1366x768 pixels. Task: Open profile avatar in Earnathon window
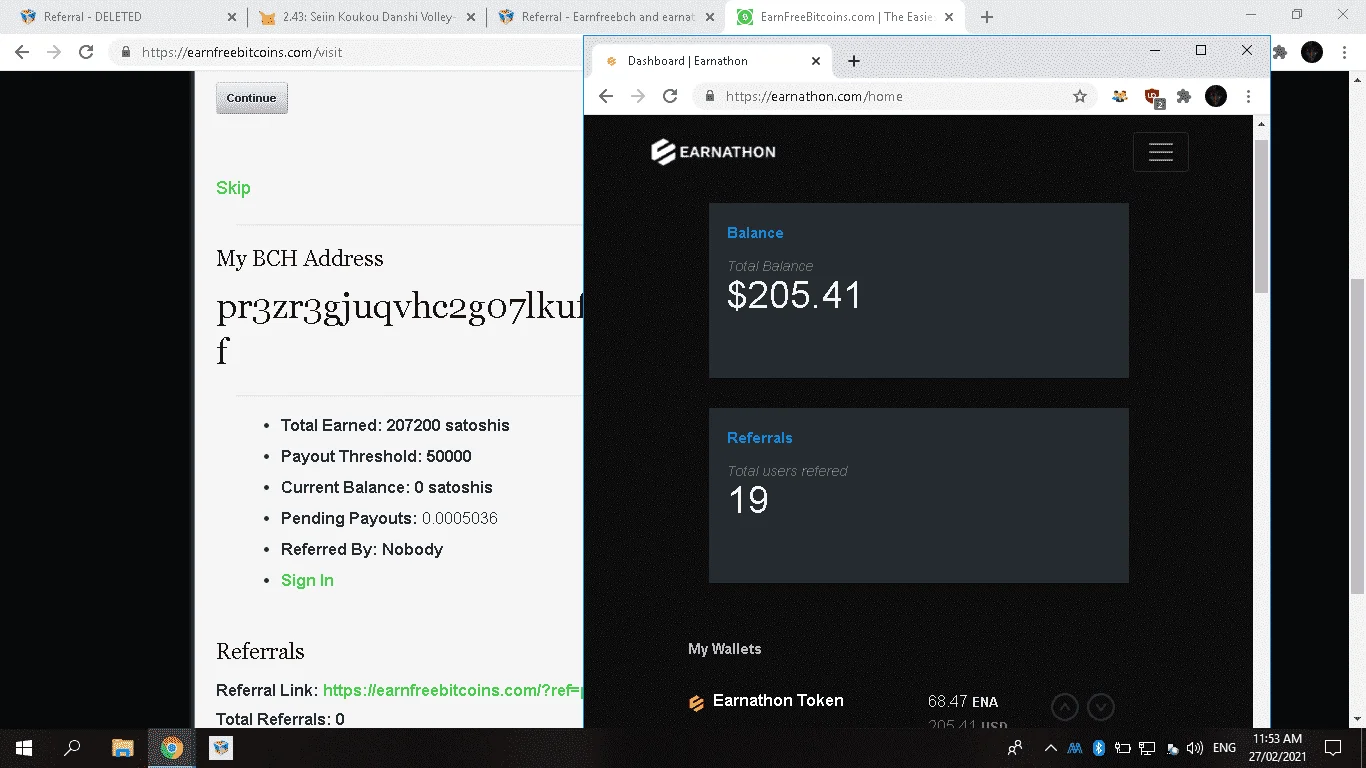[1216, 96]
